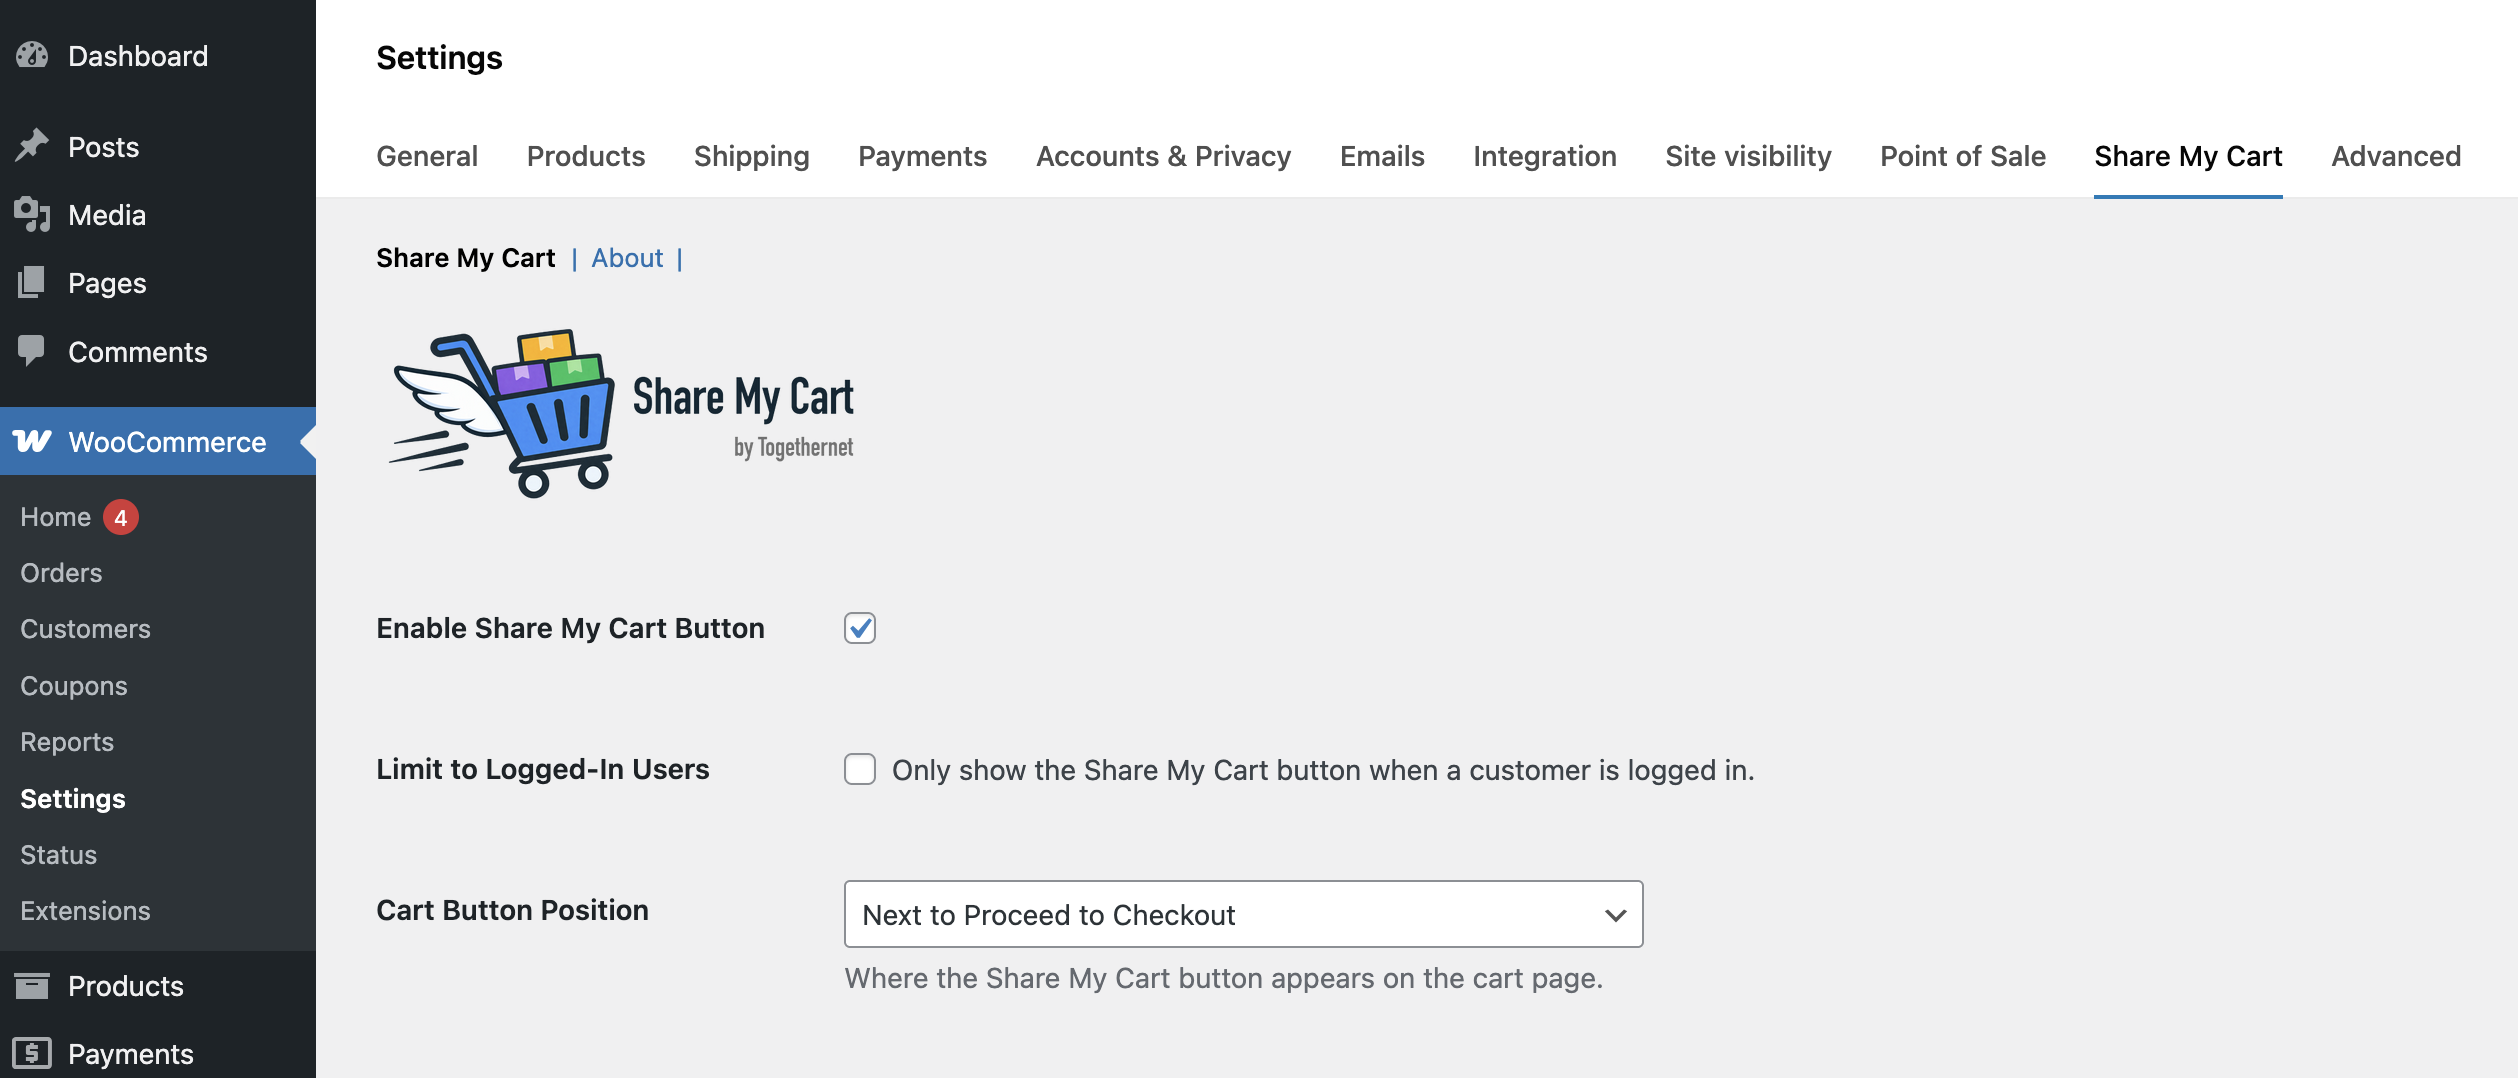This screenshot has height=1078, width=2518.
Task: Click the WooCommerce logo icon
Action: point(32,441)
